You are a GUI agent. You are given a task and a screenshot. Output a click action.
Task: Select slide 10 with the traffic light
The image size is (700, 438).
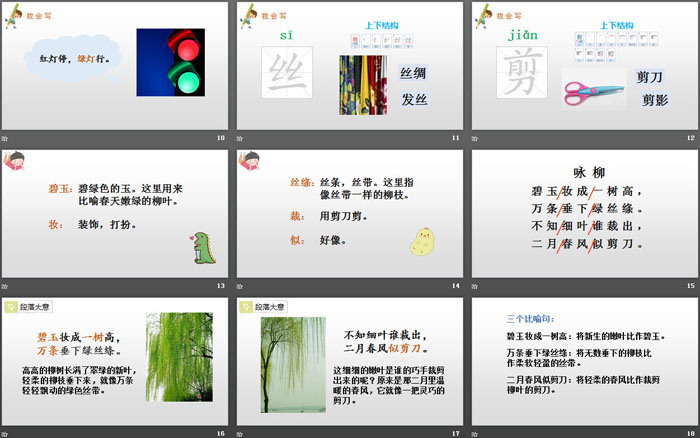tap(115, 66)
